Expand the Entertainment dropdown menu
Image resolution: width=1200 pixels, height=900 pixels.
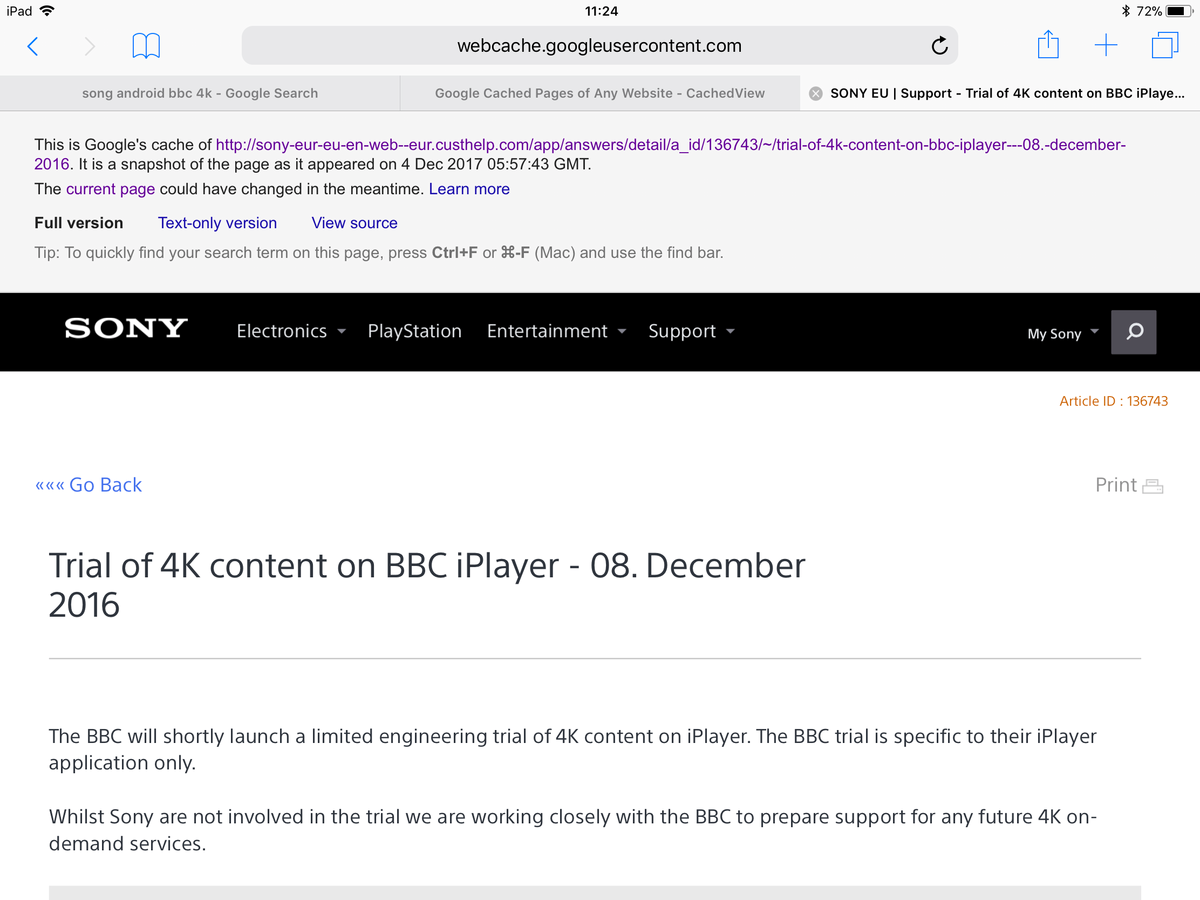pyautogui.click(x=556, y=331)
